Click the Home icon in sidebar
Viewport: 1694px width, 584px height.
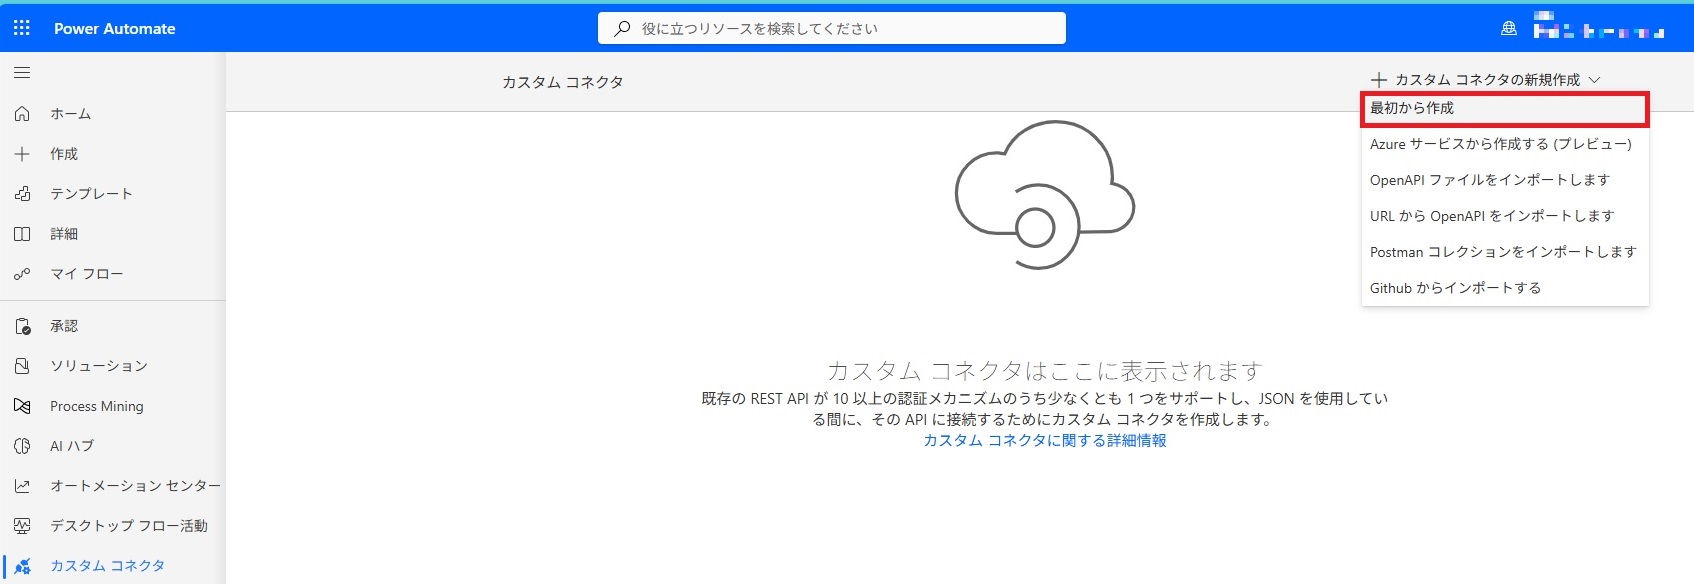(22, 114)
